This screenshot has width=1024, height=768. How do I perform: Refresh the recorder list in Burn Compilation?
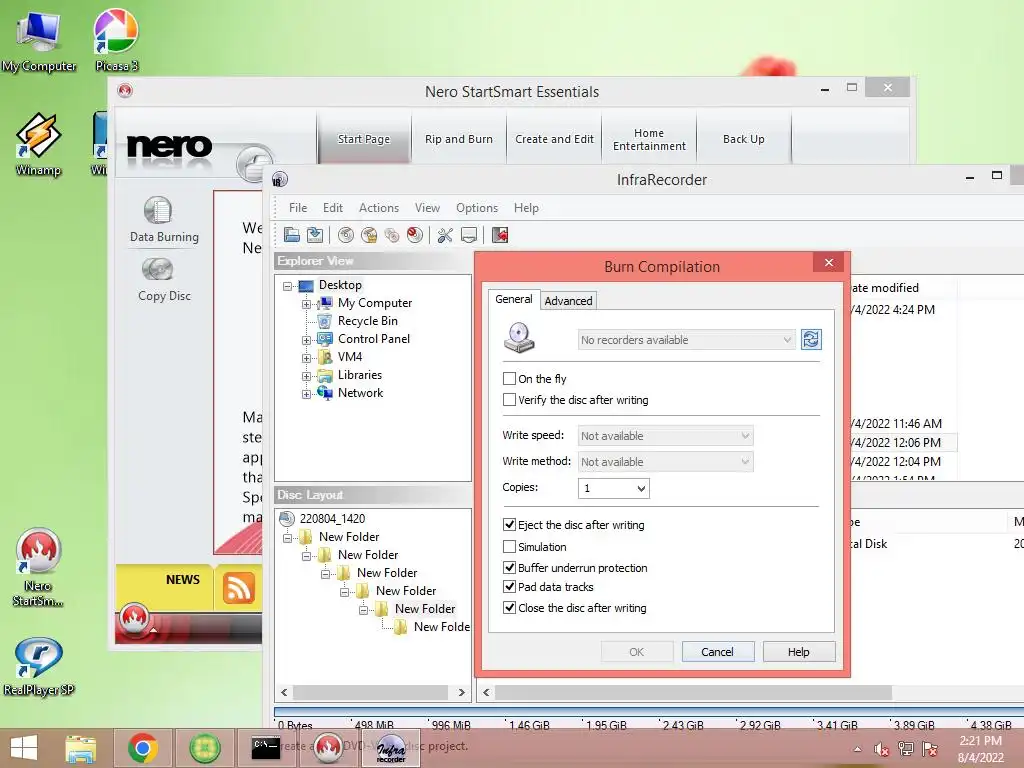(810, 340)
